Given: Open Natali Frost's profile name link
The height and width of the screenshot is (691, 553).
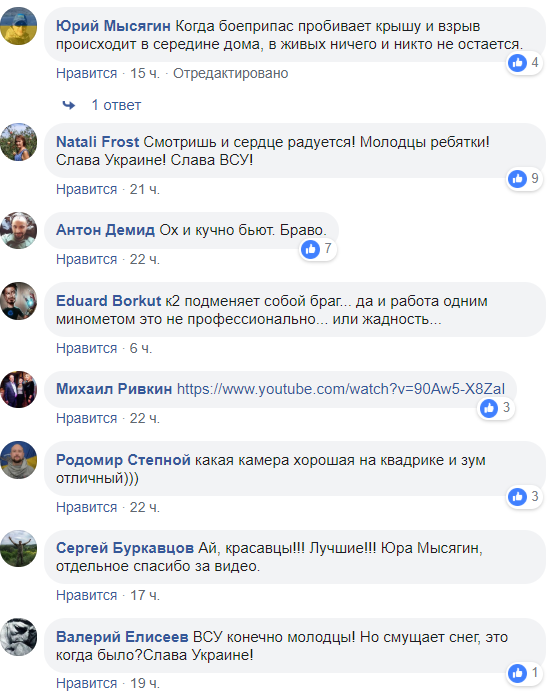Looking at the screenshot, I should tap(97, 142).
